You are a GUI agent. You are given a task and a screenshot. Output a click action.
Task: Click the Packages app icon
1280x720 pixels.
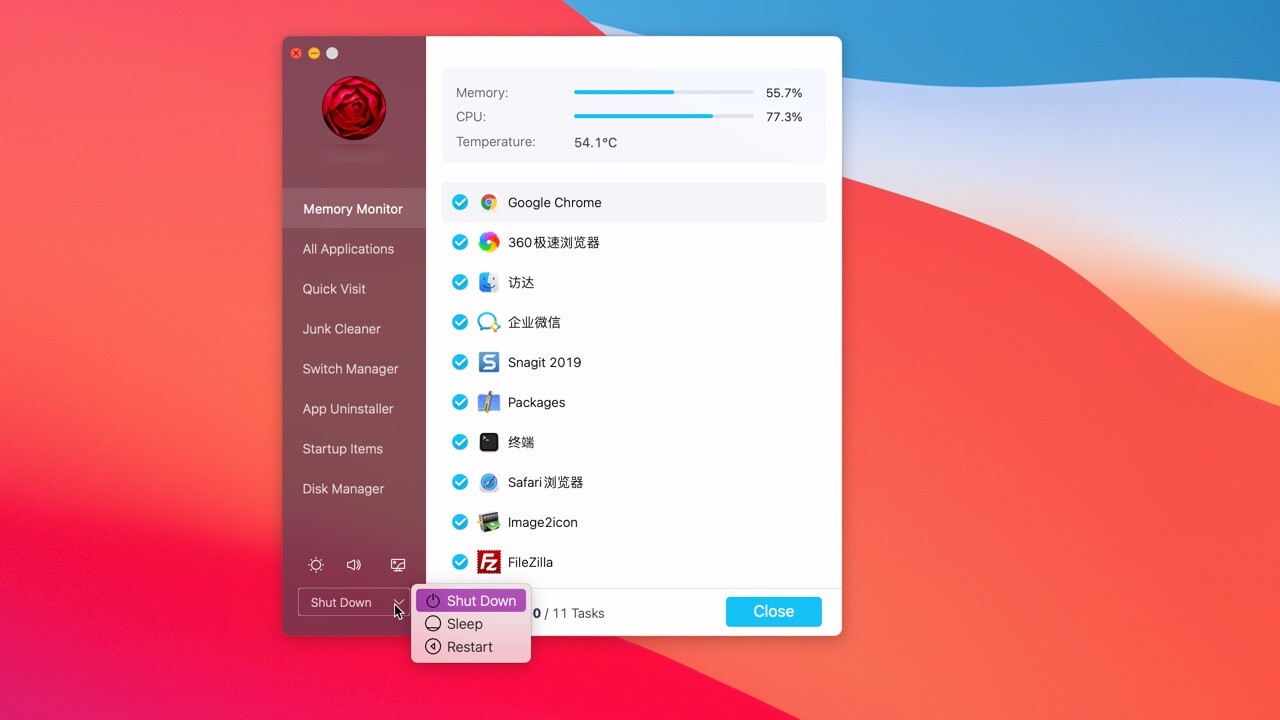(x=489, y=402)
